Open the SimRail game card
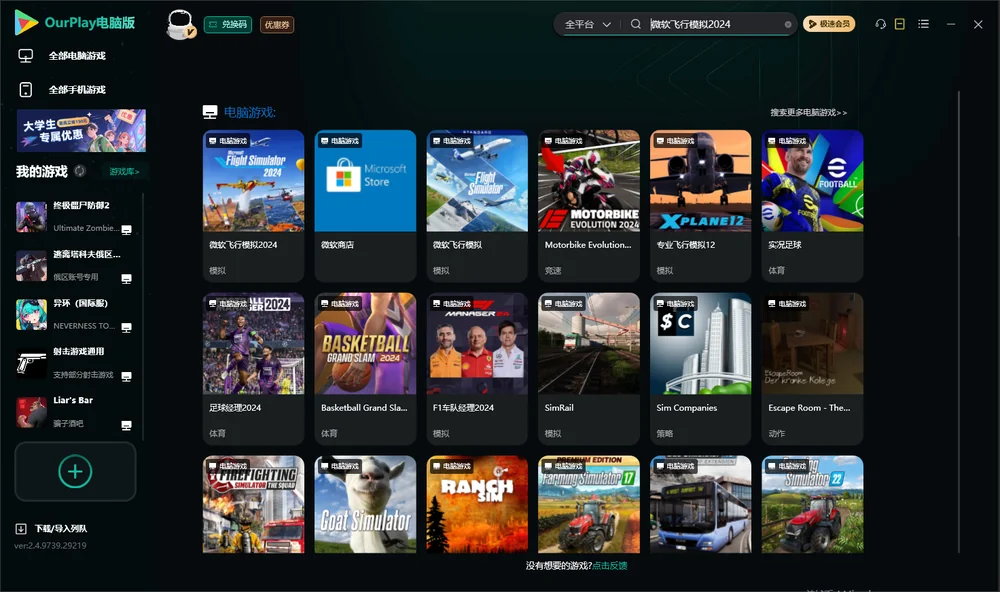Screen dimensions: 1000x592 click(x=589, y=369)
